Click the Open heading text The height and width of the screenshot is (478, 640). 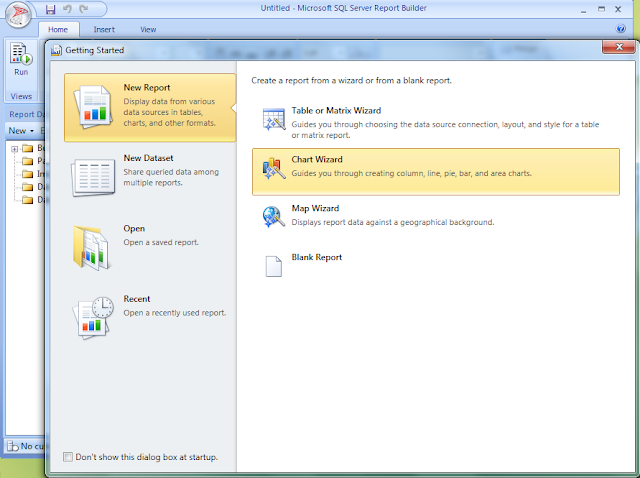[x=134, y=229]
